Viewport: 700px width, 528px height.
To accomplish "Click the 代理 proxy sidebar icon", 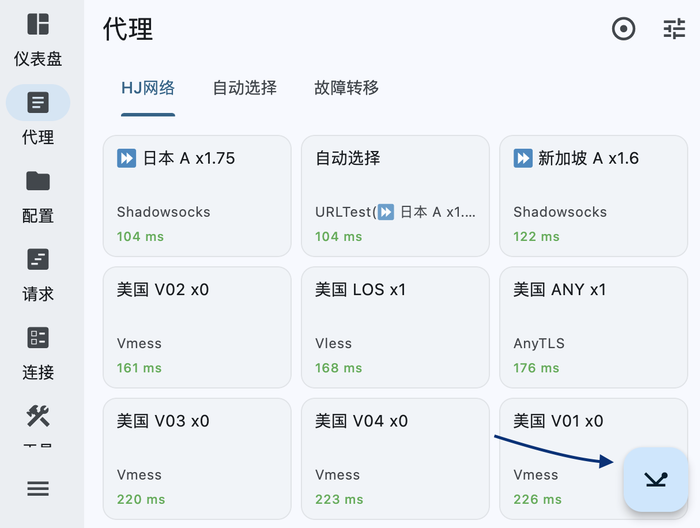I will point(38,102).
